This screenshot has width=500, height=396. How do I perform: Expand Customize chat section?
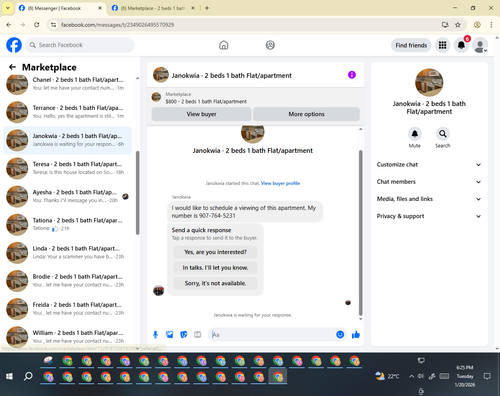(x=429, y=165)
